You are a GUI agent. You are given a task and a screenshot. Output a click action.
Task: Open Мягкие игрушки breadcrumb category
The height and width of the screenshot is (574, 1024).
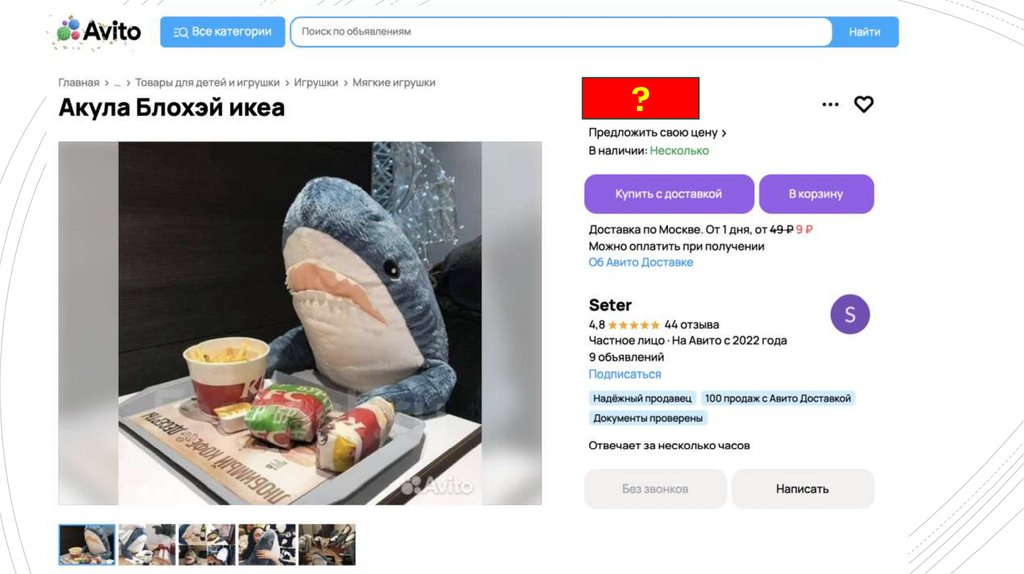click(x=394, y=82)
